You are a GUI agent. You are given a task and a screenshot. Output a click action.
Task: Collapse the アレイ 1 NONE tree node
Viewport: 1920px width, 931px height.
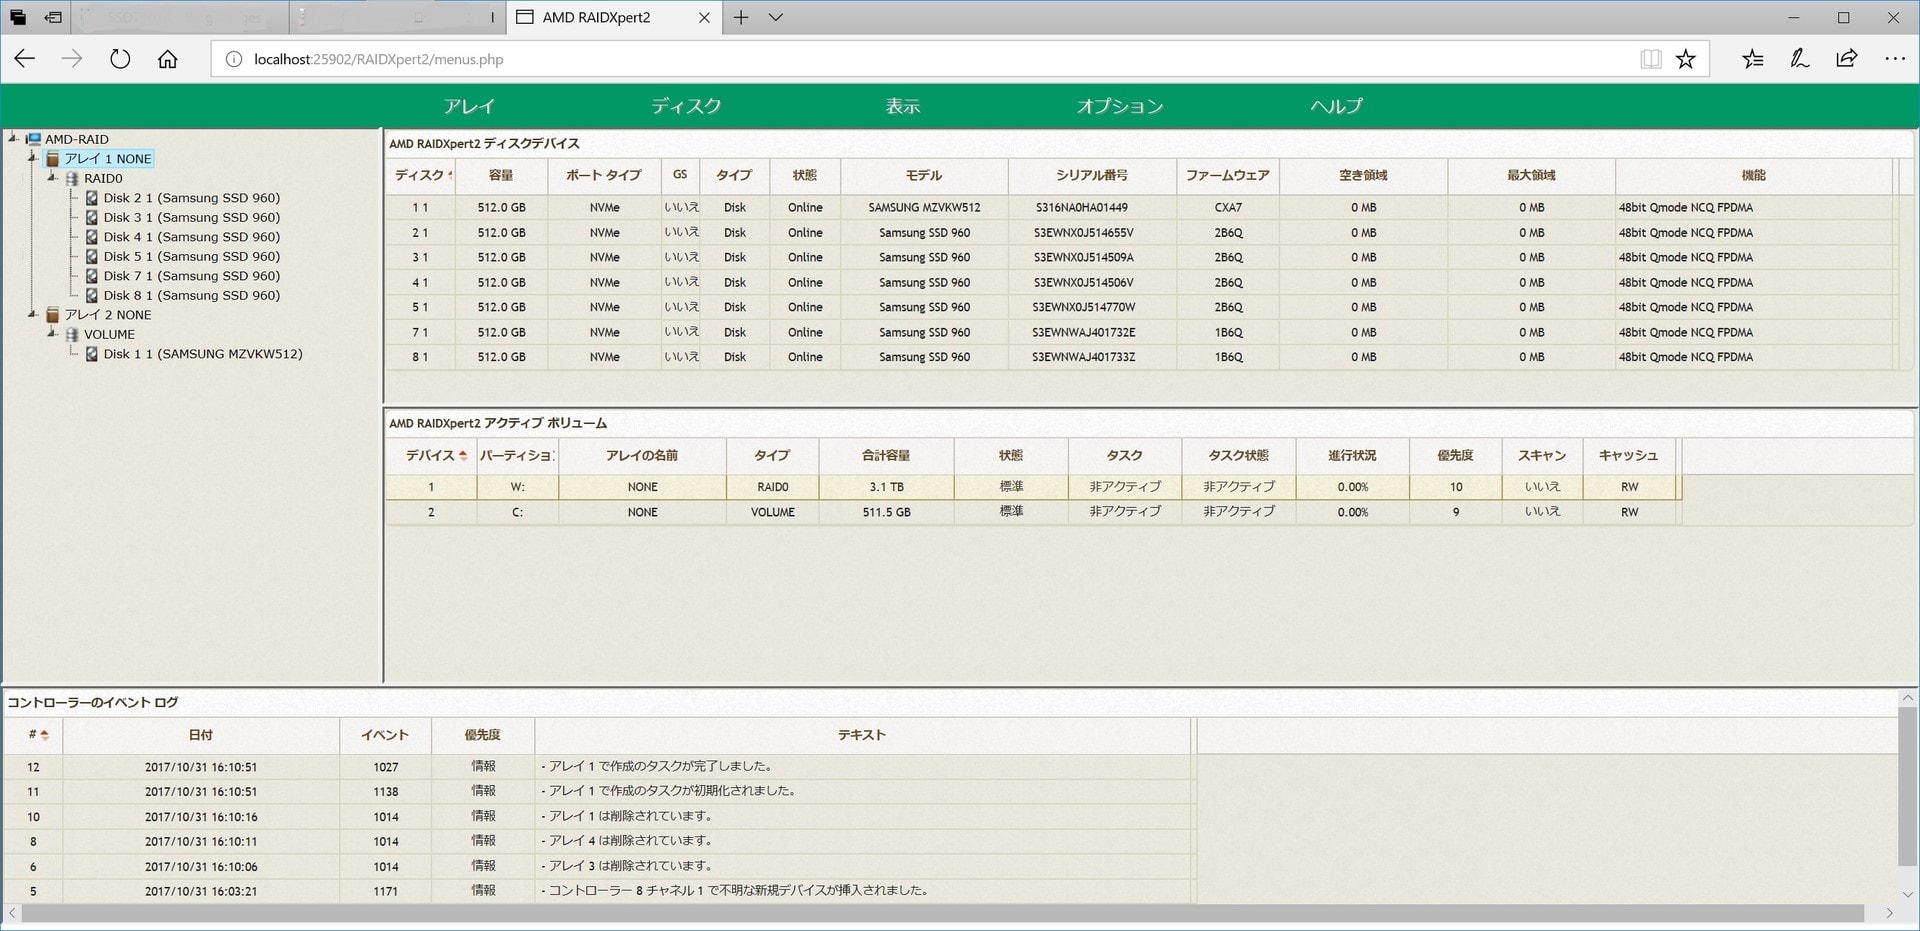pos(32,157)
